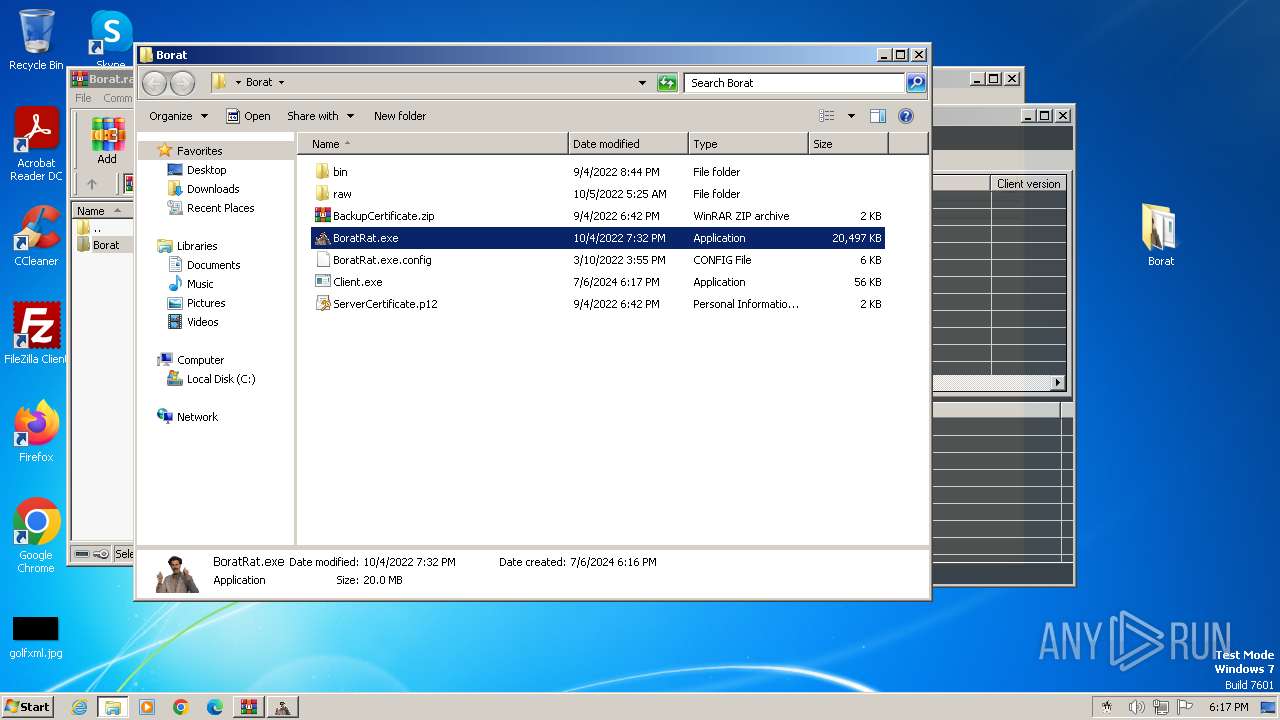Click Open button in Explorer toolbar
Viewport: 1280px width, 720px height.
[x=248, y=116]
